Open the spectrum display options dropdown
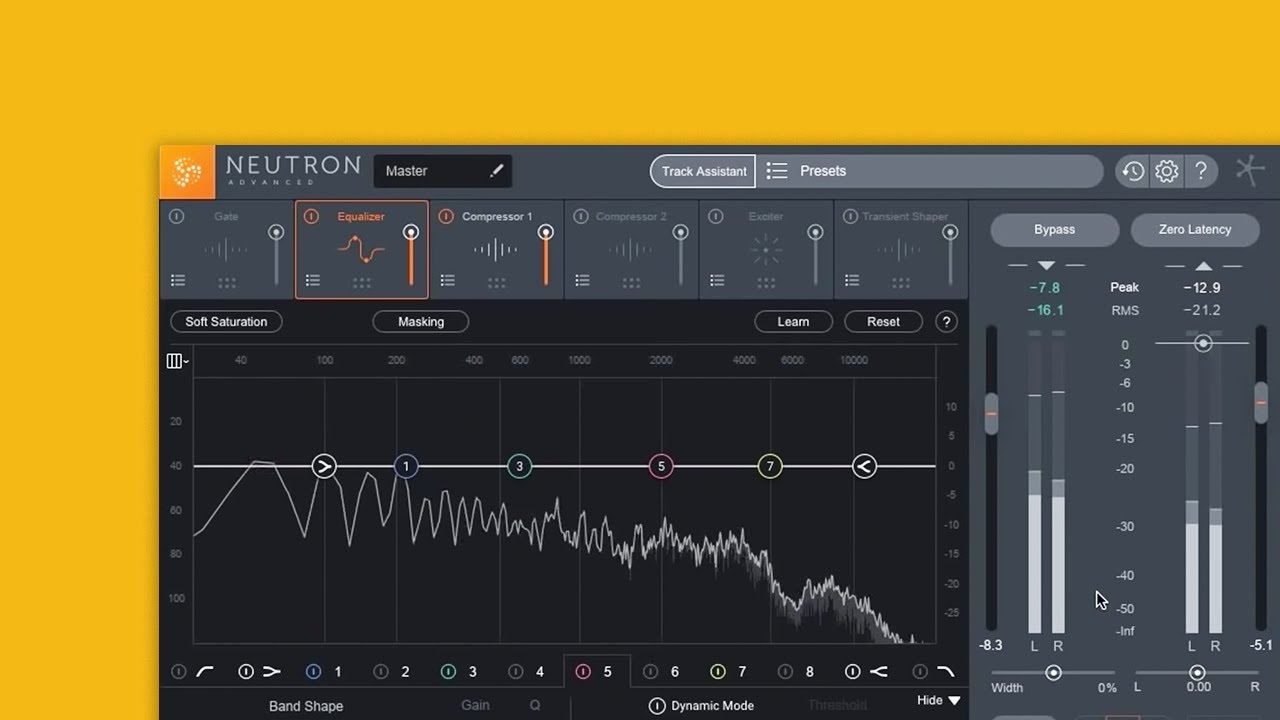 [x=177, y=361]
